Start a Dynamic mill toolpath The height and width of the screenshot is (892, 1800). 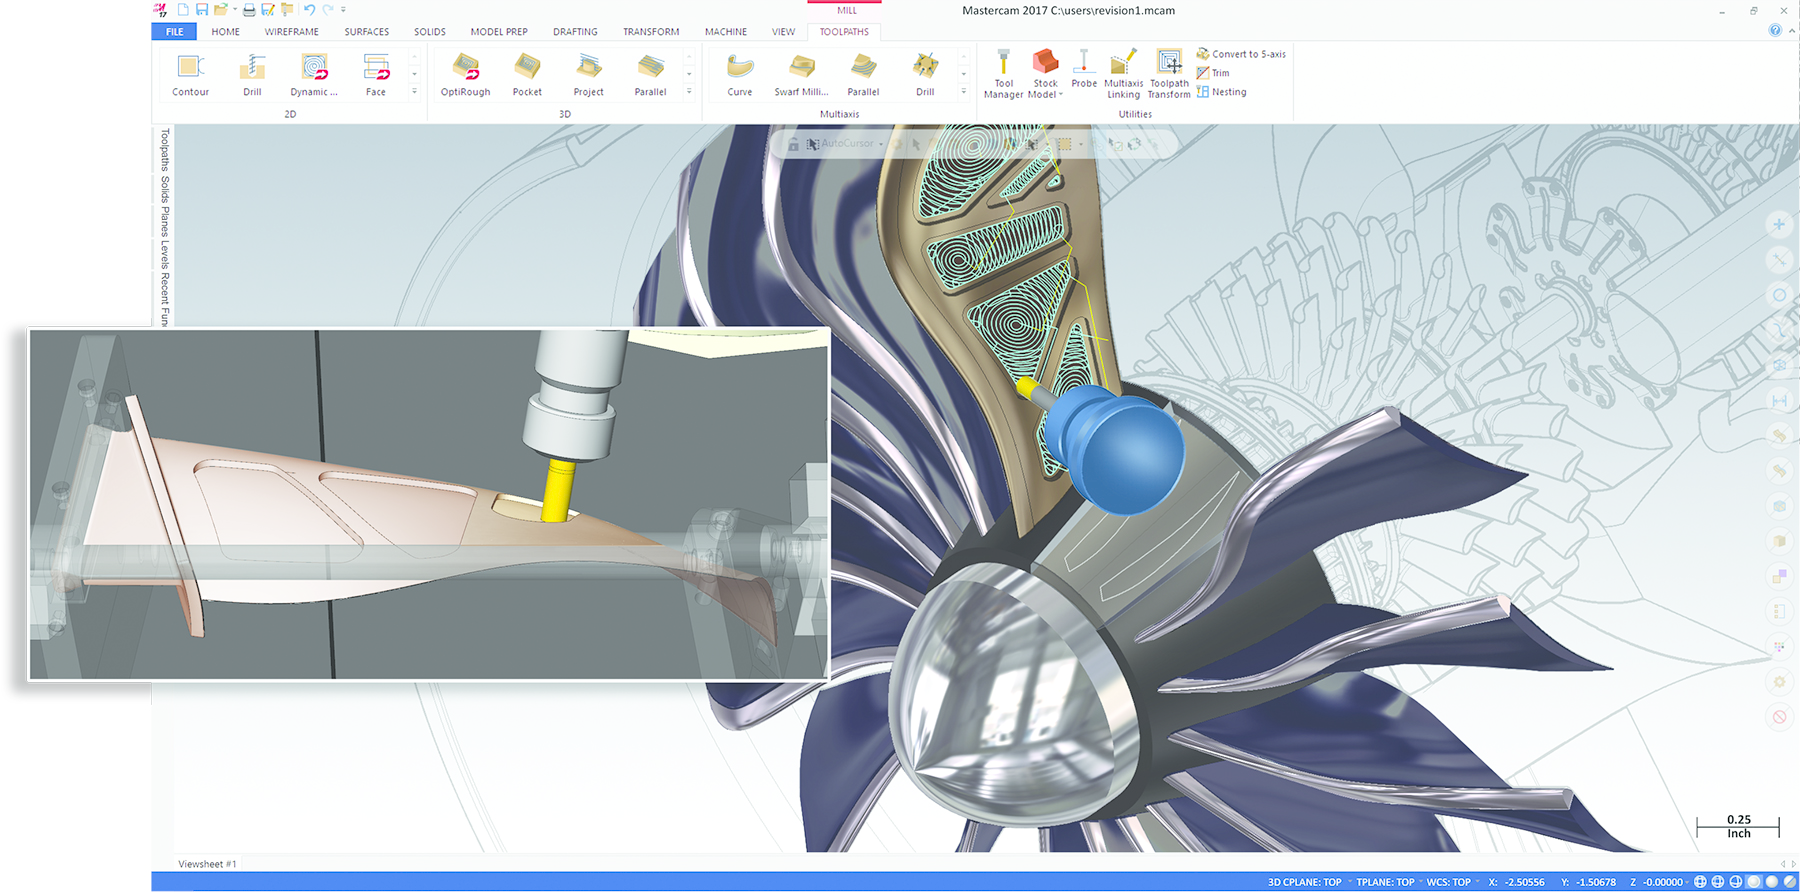pyautogui.click(x=314, y=76)
